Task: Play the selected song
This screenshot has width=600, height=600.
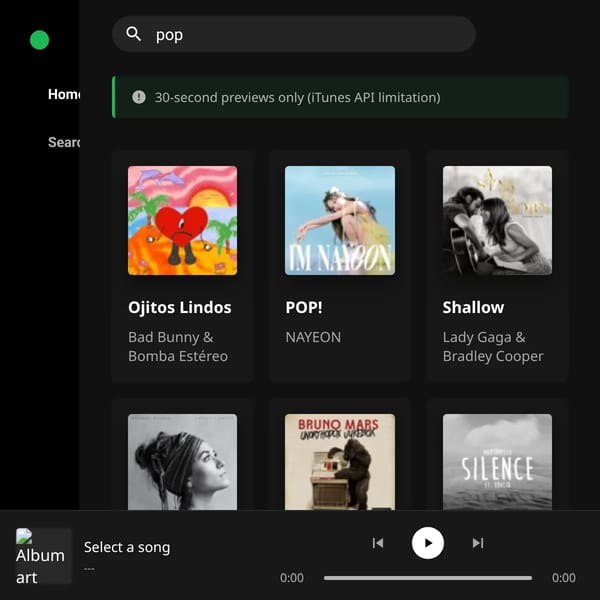Action: click(x=428, y=543)
